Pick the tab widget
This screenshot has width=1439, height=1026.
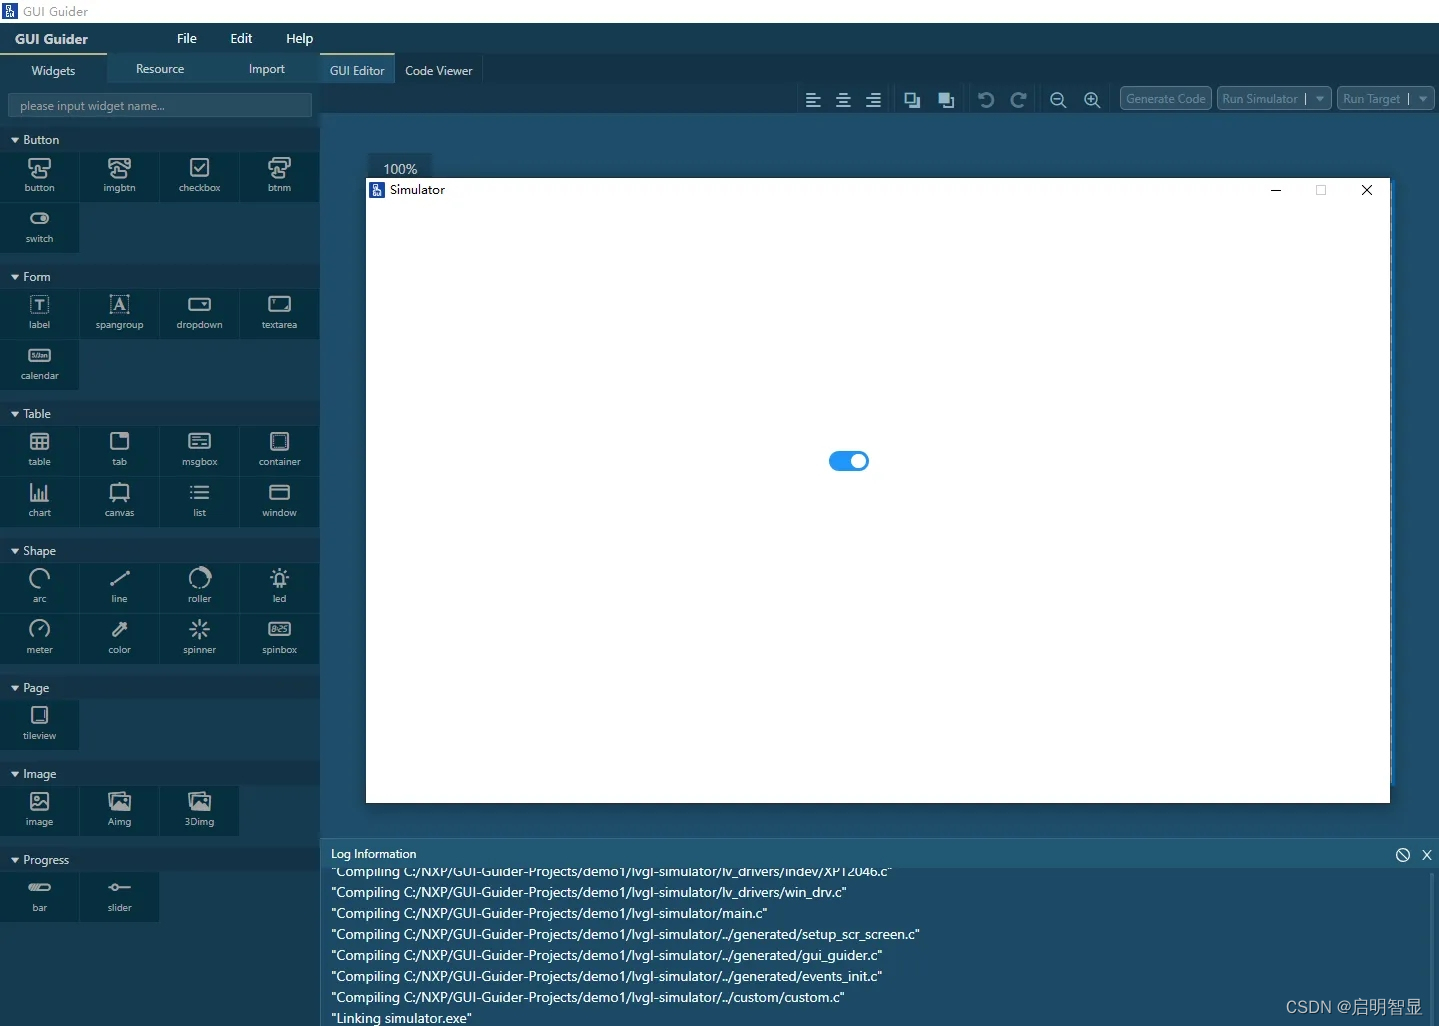click(x=119, y=449)
